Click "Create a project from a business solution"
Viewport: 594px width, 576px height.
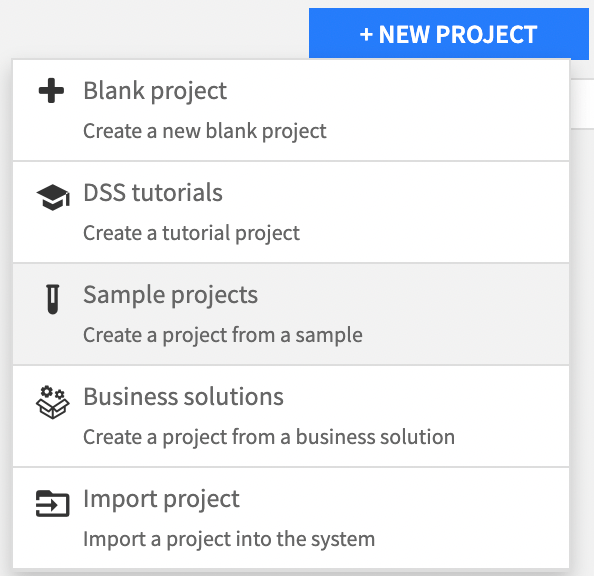pos(269,437)
